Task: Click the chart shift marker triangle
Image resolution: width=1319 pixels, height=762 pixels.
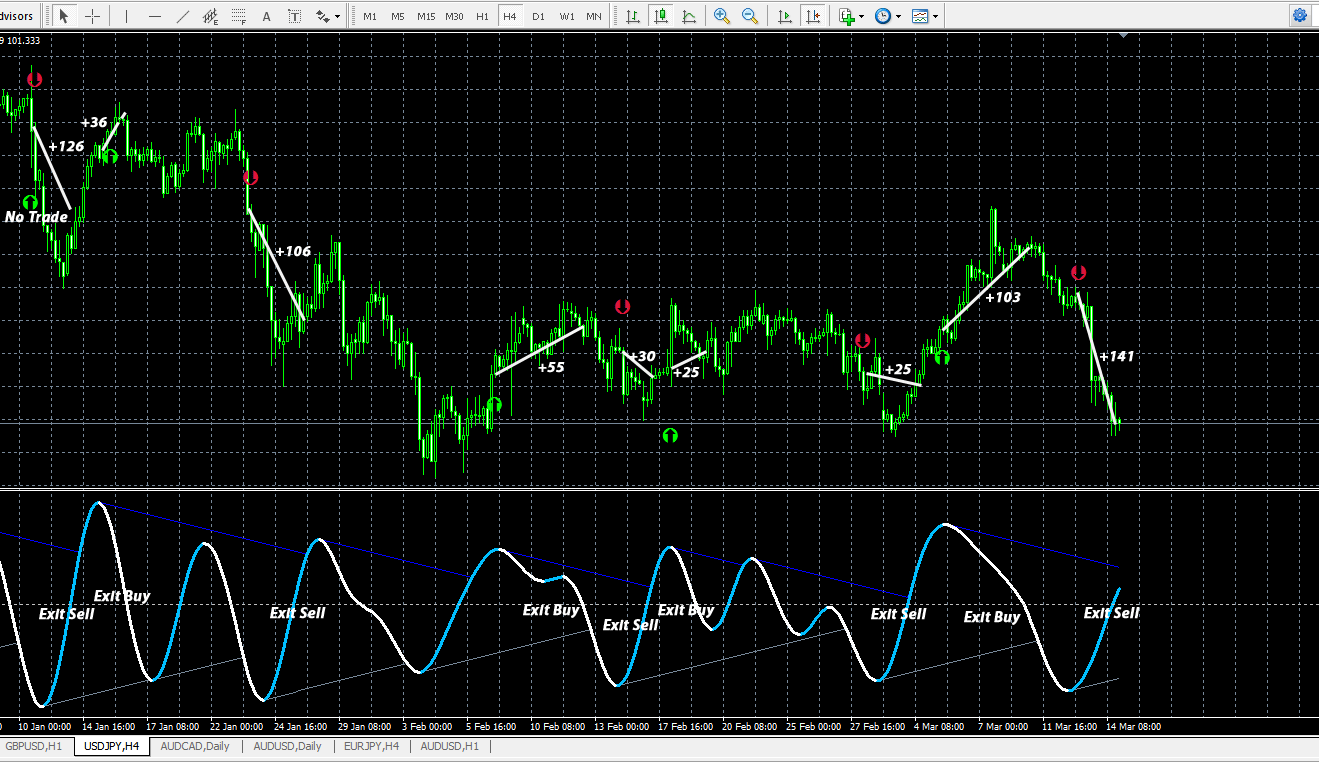Action: (x=1124, y=36)
